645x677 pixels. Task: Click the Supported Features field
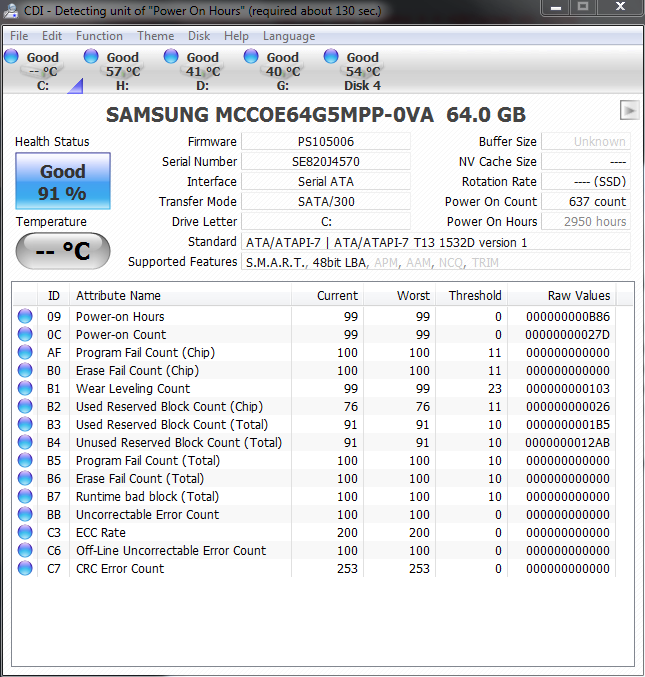[436, 262]
